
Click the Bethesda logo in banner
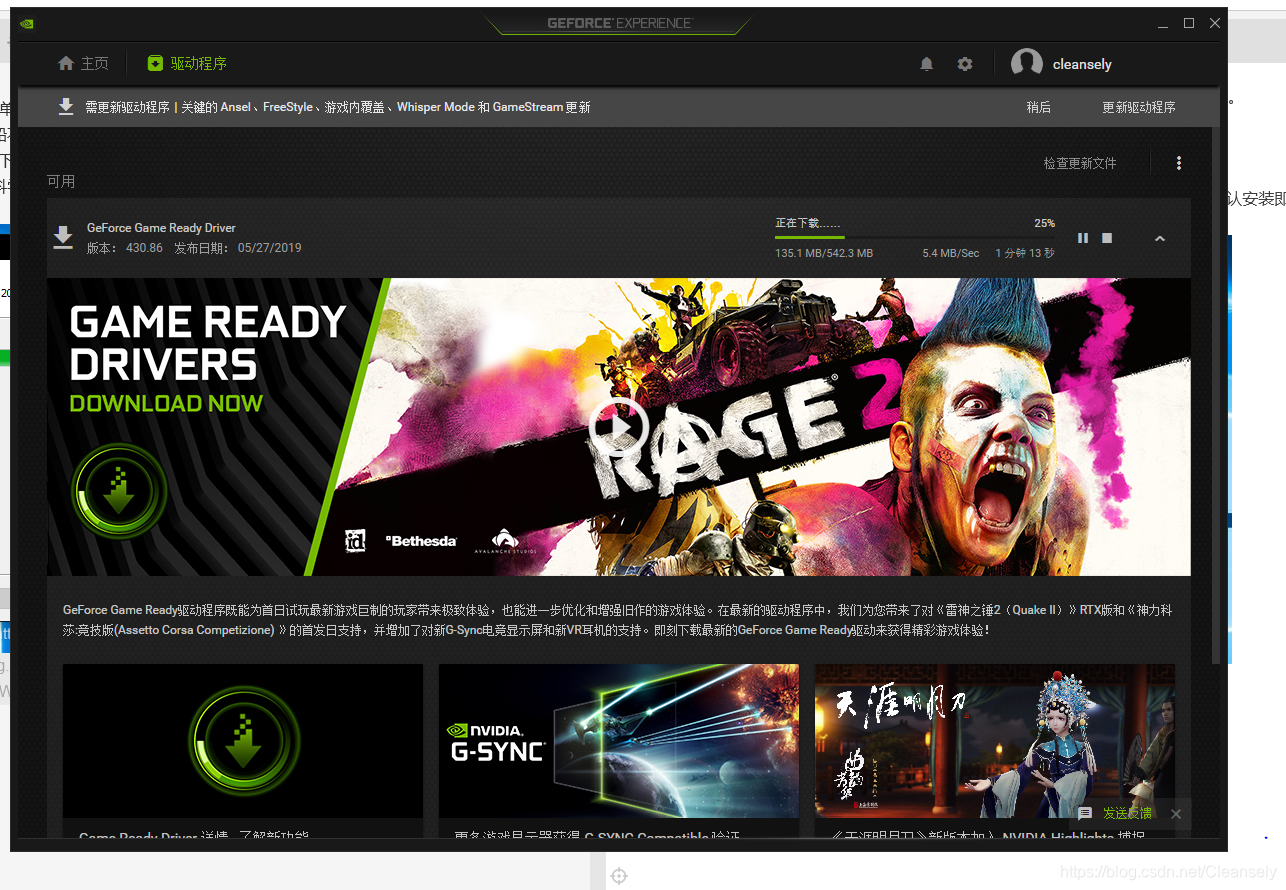tap(421, 541)
